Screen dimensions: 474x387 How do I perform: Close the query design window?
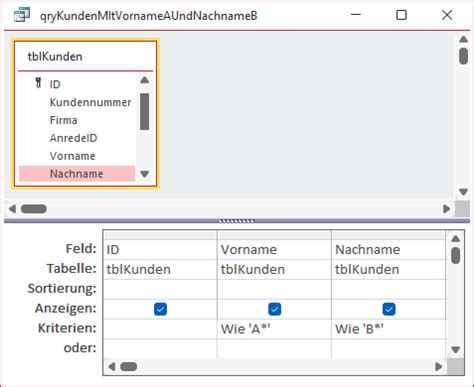click(x=447, y=15)
